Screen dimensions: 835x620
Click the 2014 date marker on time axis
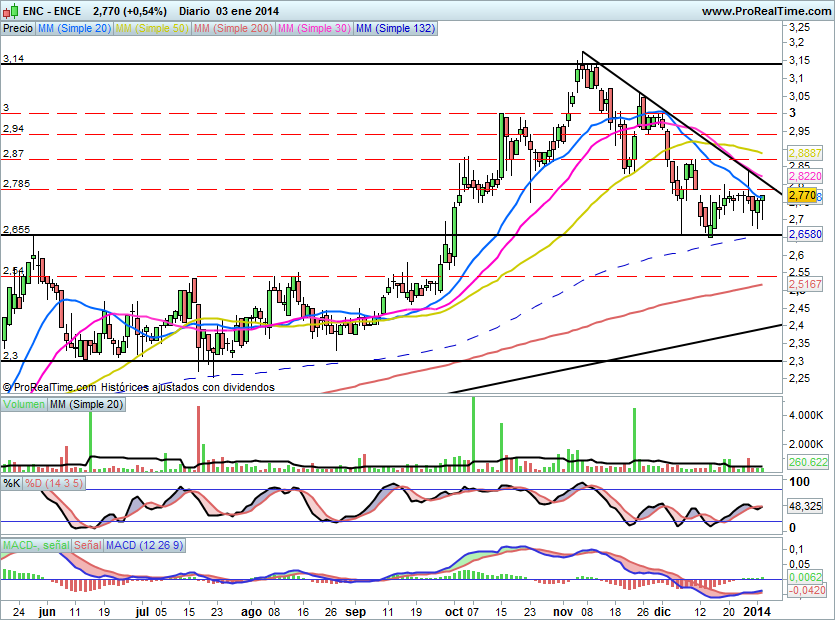click(x=759, y=609)
